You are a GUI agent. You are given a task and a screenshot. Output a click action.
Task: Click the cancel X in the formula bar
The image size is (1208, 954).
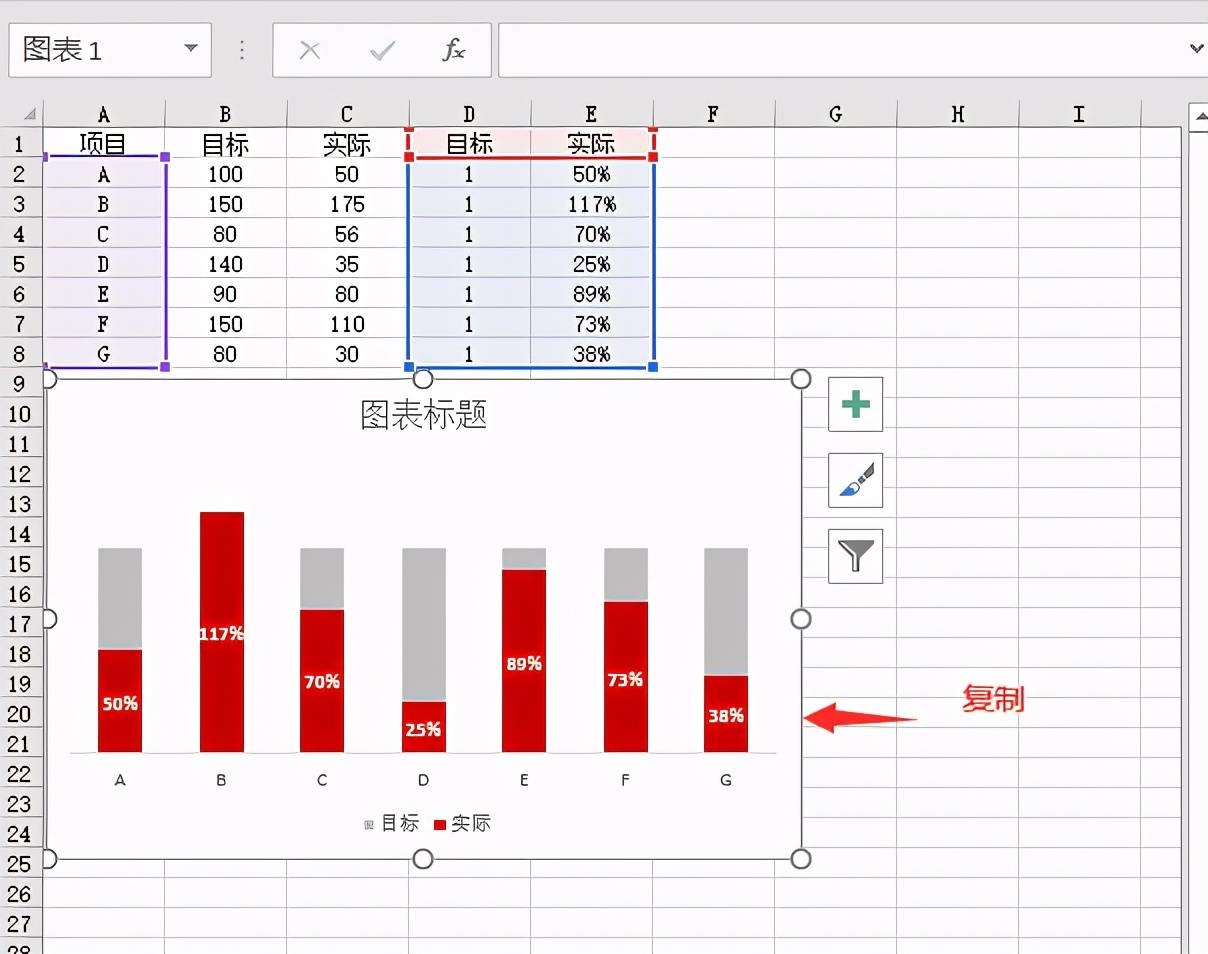pos(309,49)
